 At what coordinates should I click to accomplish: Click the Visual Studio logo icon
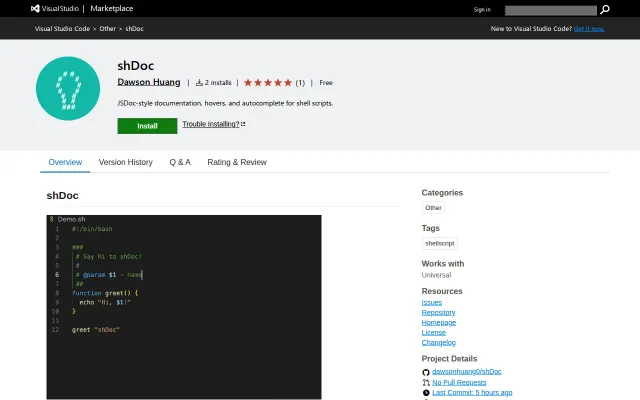click(x=36, y=9)
